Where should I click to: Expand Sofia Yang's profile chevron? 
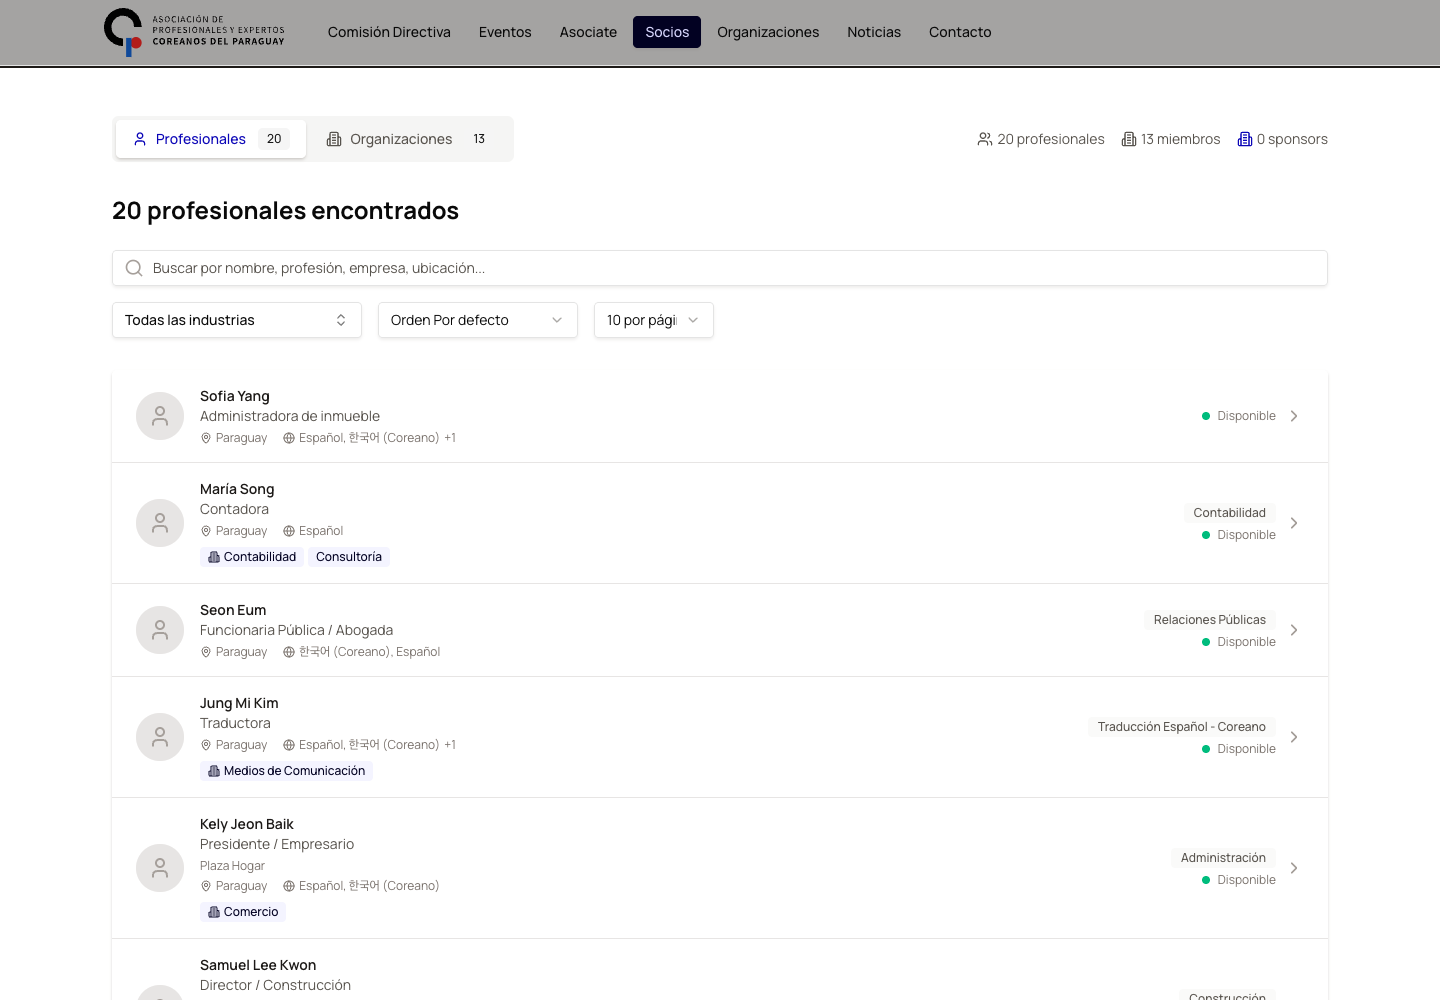(1294, 416)
